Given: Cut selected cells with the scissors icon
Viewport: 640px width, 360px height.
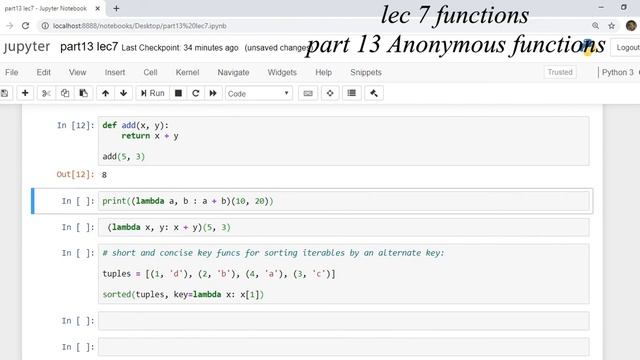Looking at the screenshot, I should point(46,93).
